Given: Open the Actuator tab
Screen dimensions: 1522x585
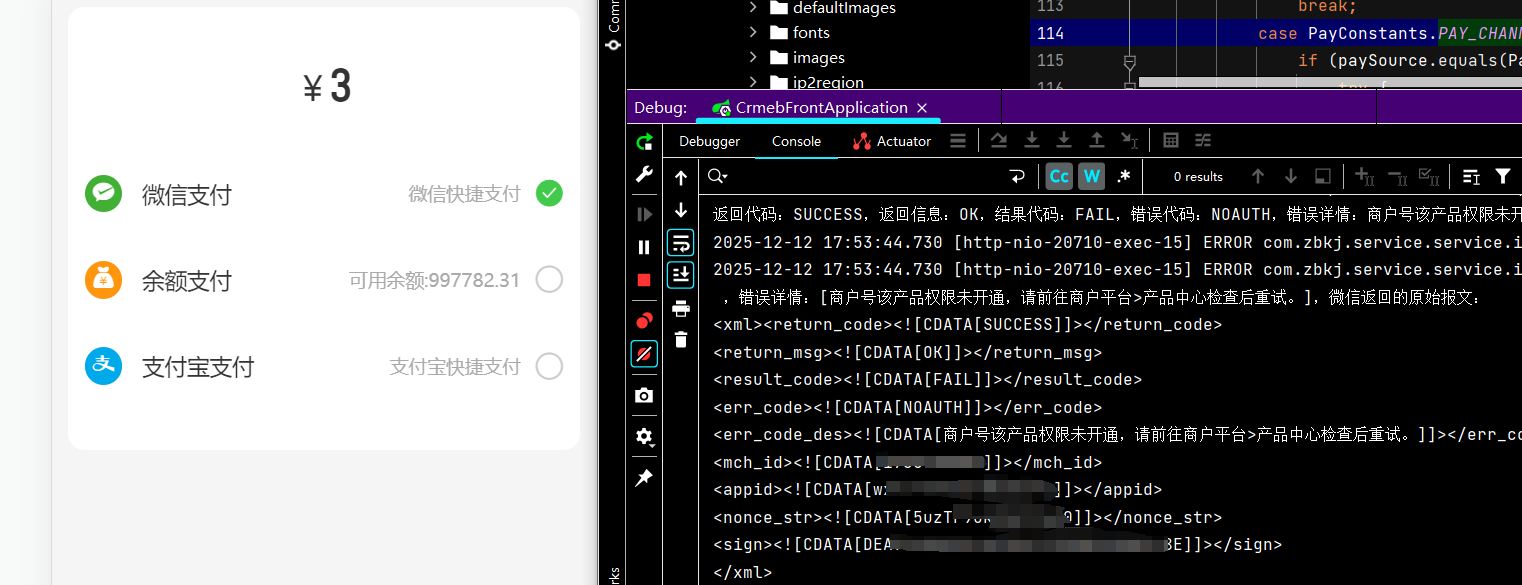Looking at the screenshot, I should pos(891,141).
